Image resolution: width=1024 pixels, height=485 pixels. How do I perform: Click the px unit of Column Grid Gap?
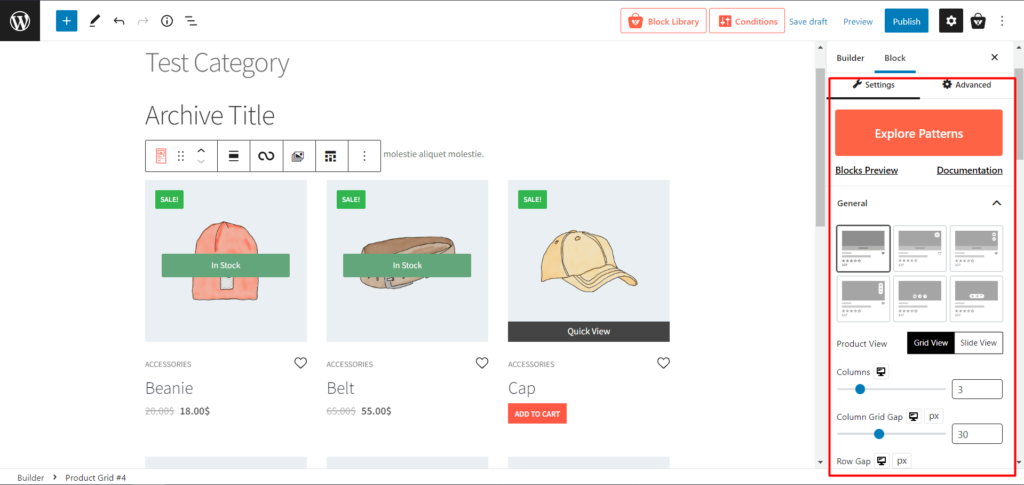[x=934, y=416]
